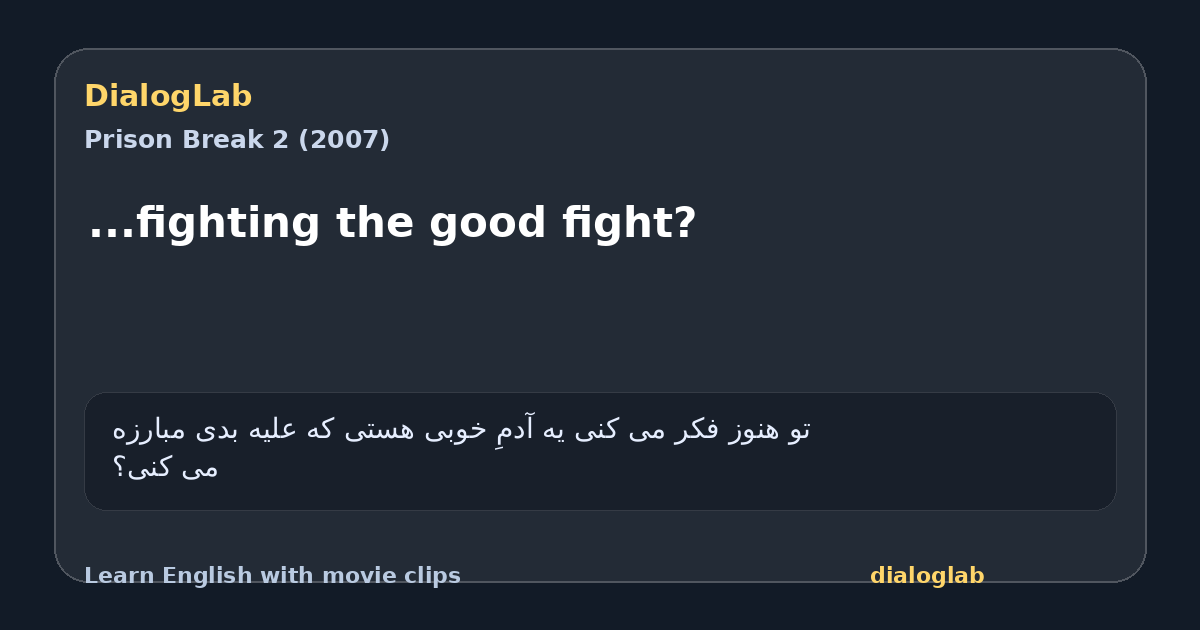The height and width of the screenshot is (630, 1200).
Task: Click the second Persian line 'می کنی؟'
Action: tap(165, 468)
